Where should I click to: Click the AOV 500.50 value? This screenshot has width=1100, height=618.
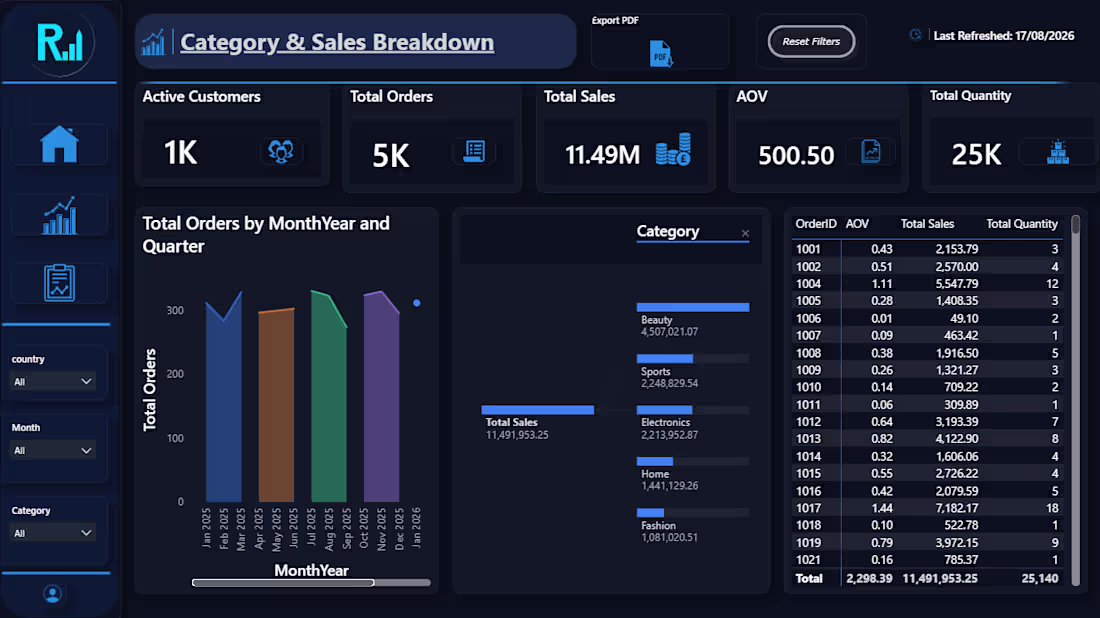click(x=796, y=155)
